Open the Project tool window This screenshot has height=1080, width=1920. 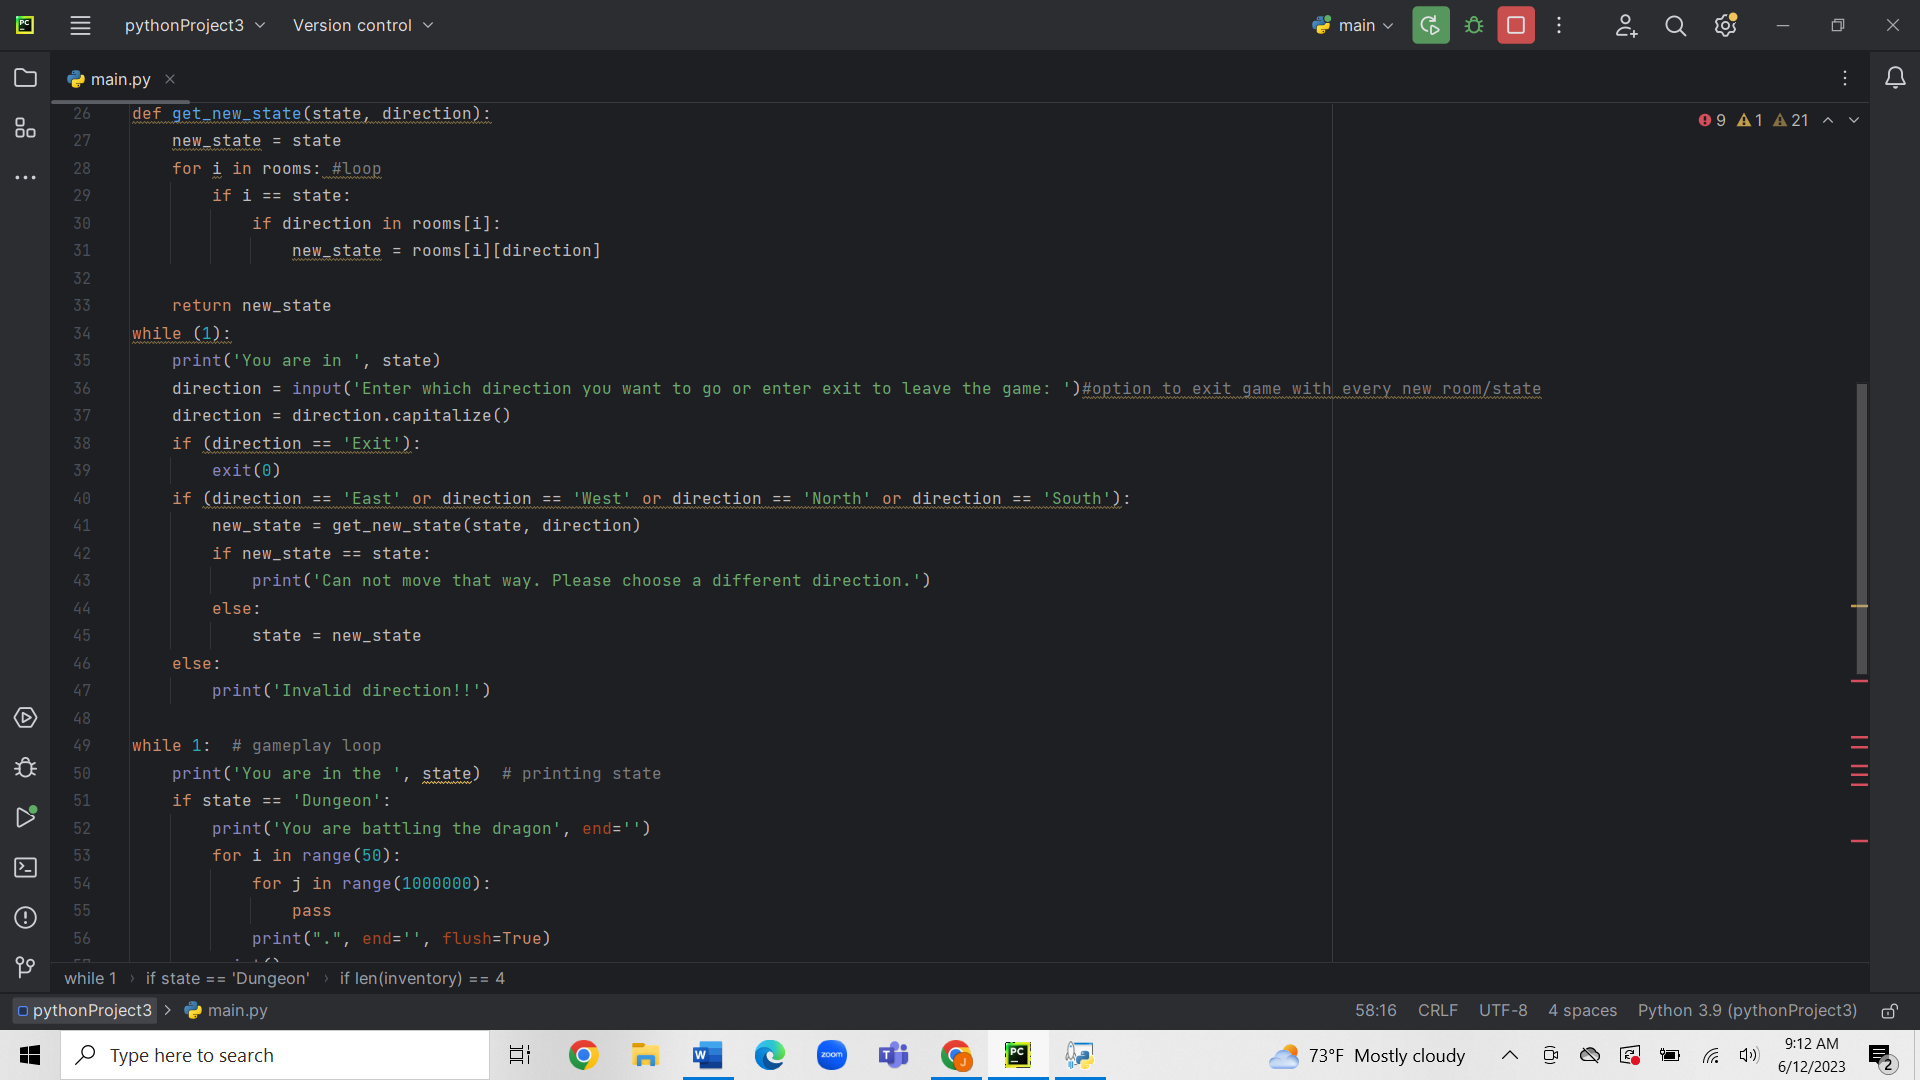tap(25, 78)
